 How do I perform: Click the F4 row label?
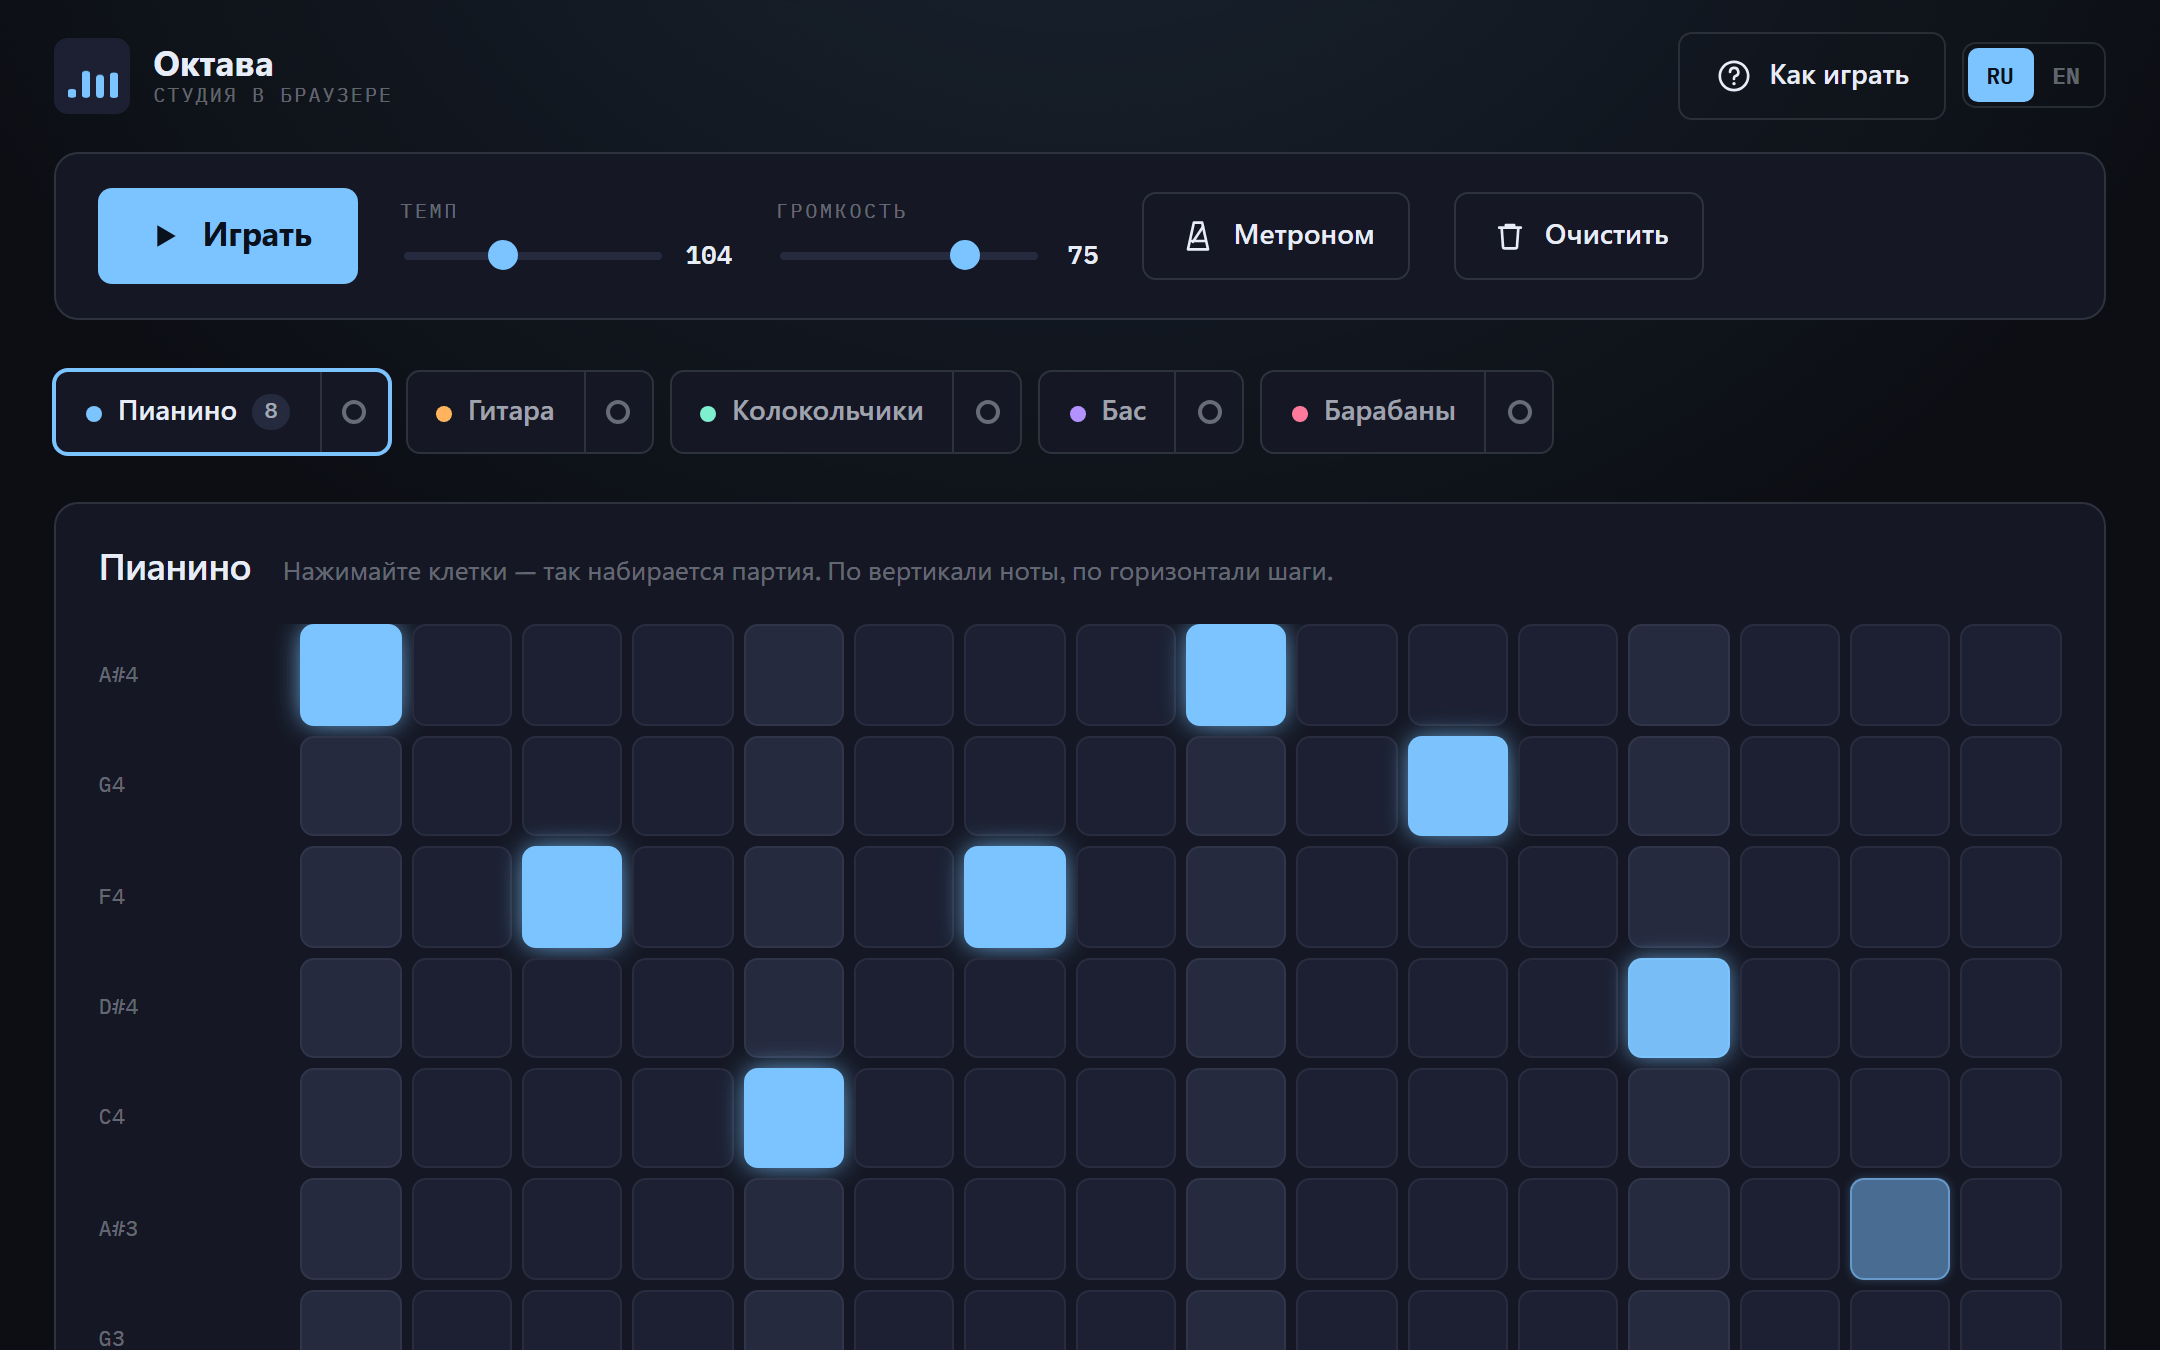[x=112, y=897]
